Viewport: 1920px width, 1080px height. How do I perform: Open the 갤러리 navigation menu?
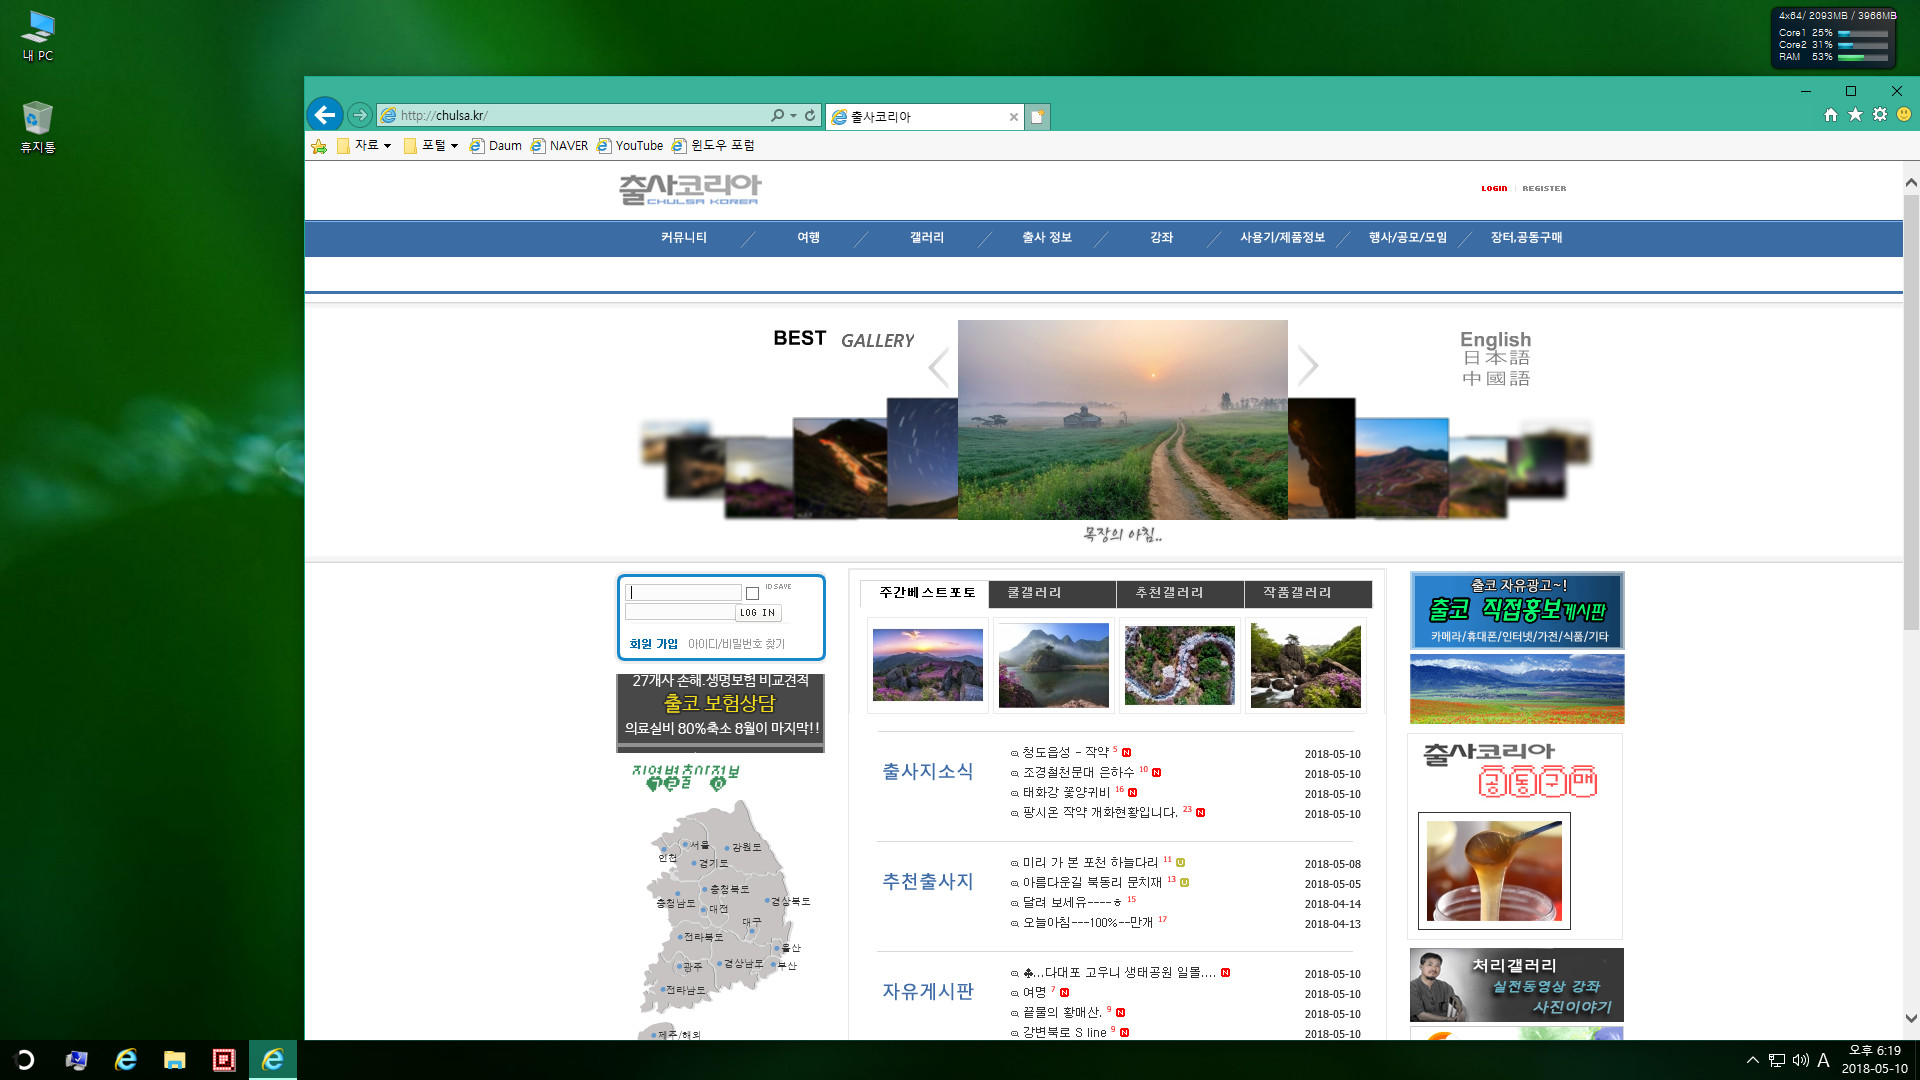[927, 238]
